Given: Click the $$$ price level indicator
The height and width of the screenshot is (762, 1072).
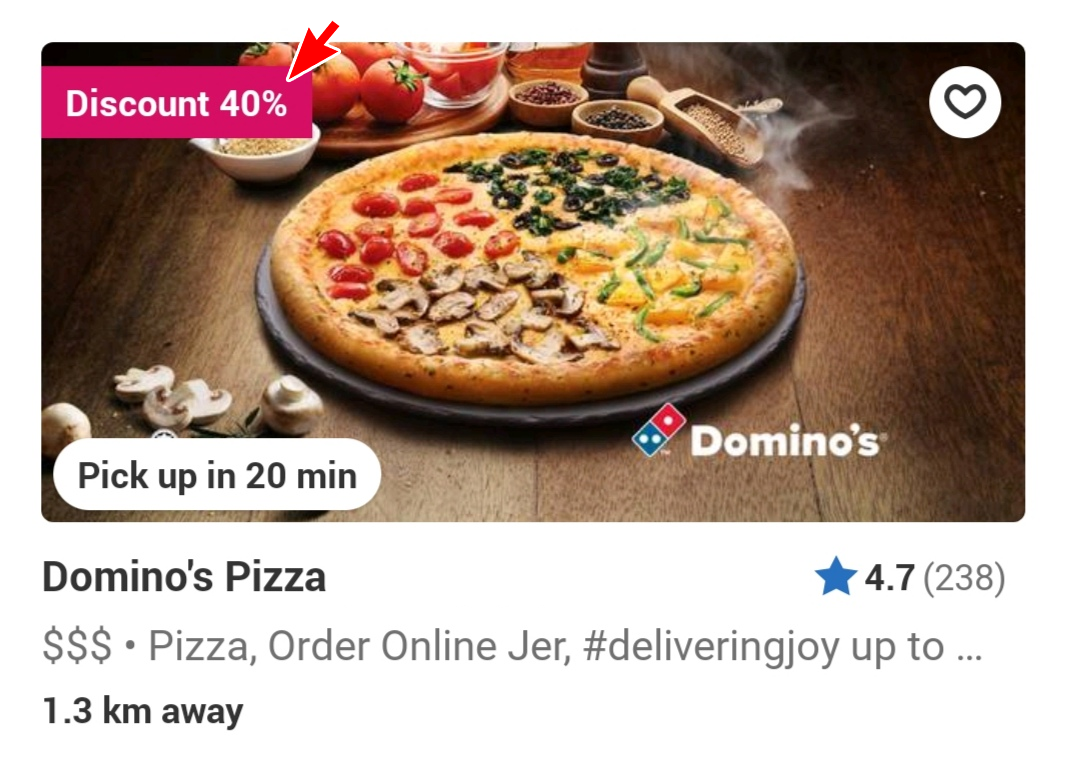Looking at the screenshot, I should point(77,646).
